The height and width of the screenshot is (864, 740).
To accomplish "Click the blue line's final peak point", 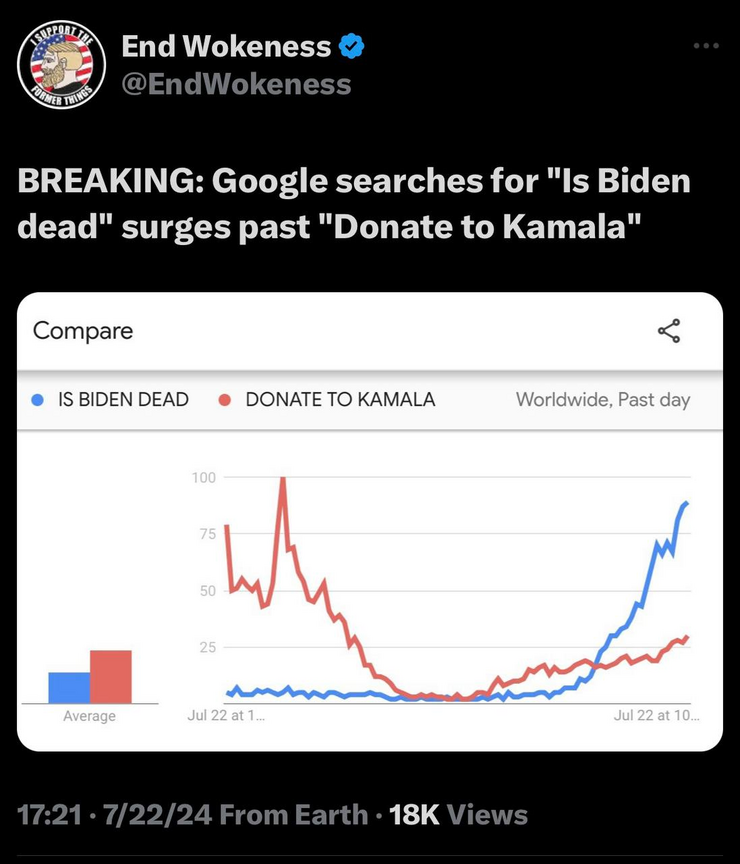I will (x=686, y=503).
